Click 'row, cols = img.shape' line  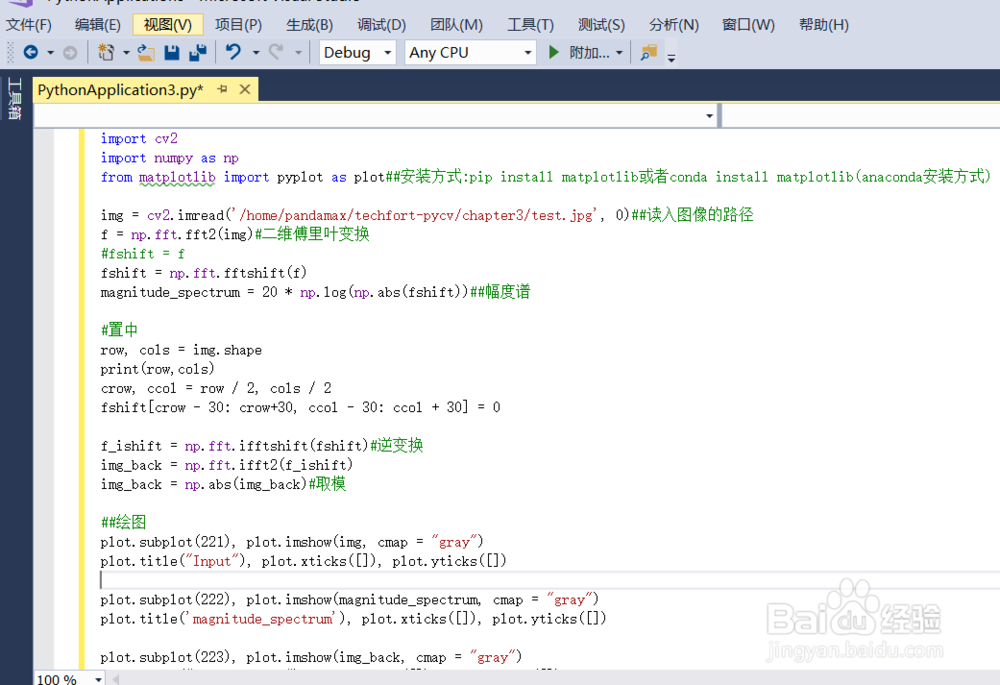coord(181,350)
